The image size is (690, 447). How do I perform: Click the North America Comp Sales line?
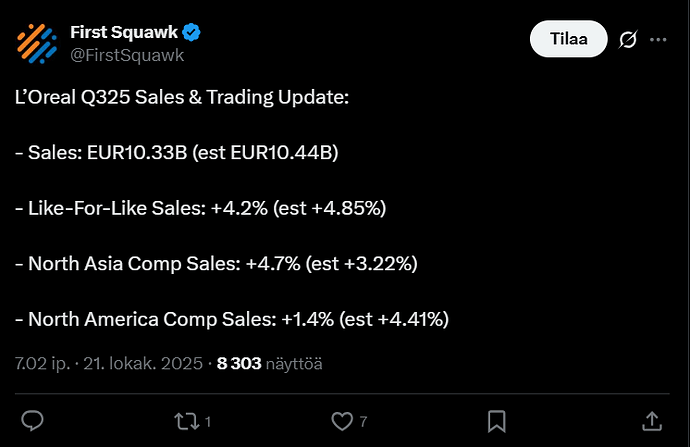[232, 319]
